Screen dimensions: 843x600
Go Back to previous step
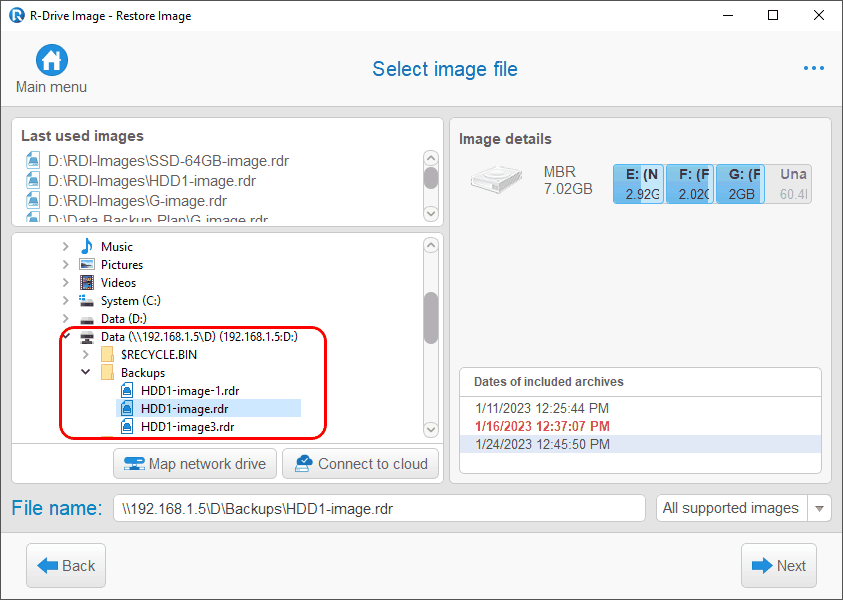tap(66, 566)
